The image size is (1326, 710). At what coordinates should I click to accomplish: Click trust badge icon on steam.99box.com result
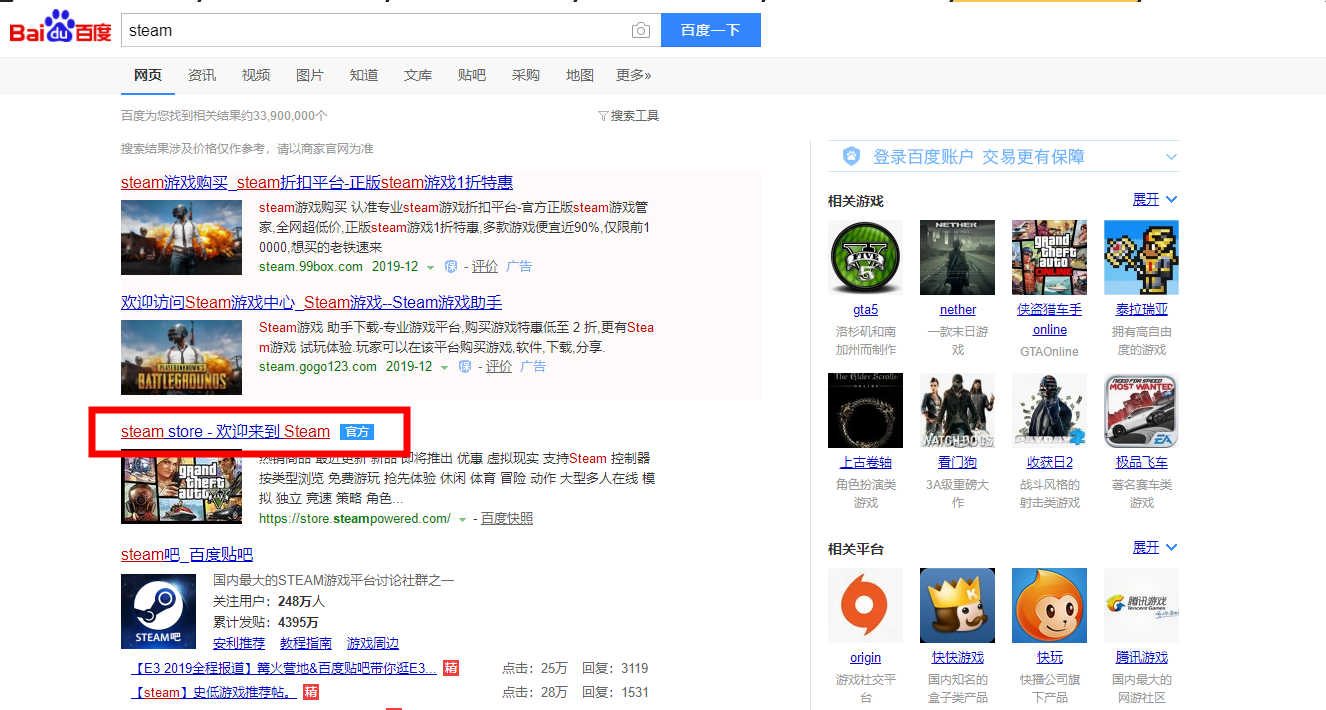click(x=451, y=267)
